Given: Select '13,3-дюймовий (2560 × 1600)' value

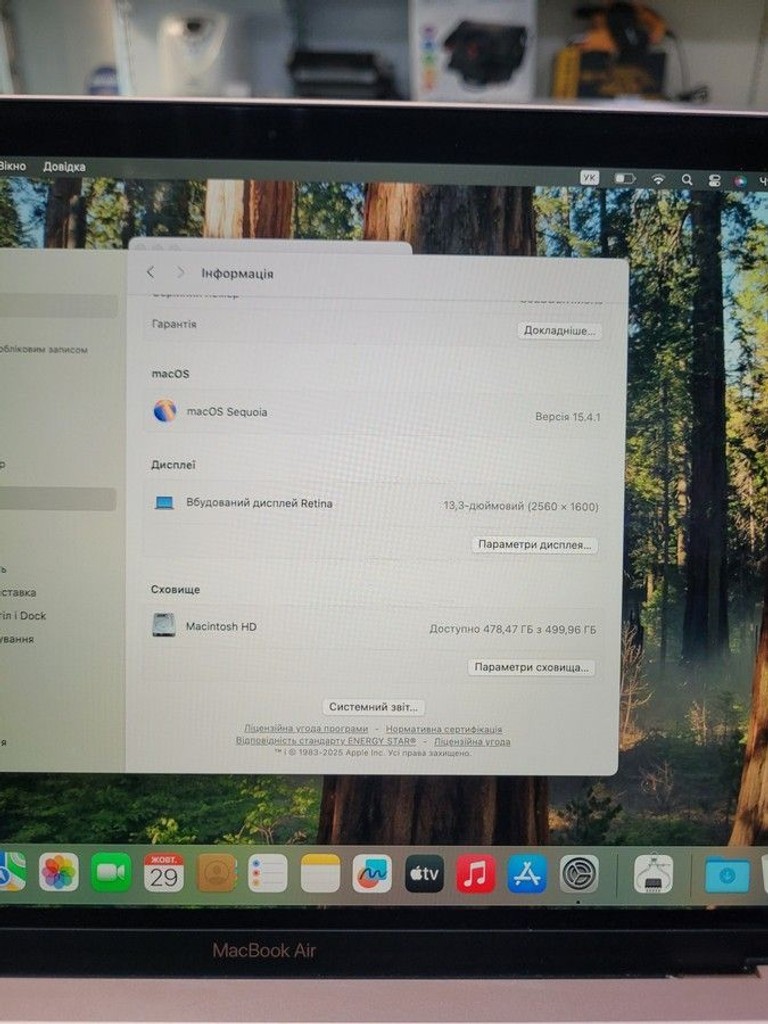Looking at the screenshot, I should tap(520, 505).
